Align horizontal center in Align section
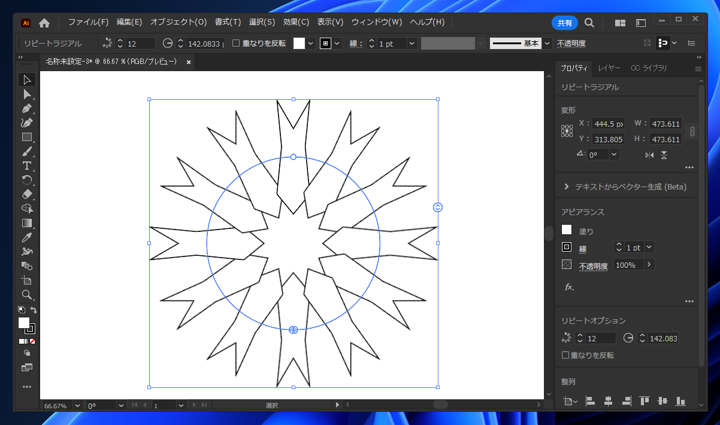 [x=608, y=401]
